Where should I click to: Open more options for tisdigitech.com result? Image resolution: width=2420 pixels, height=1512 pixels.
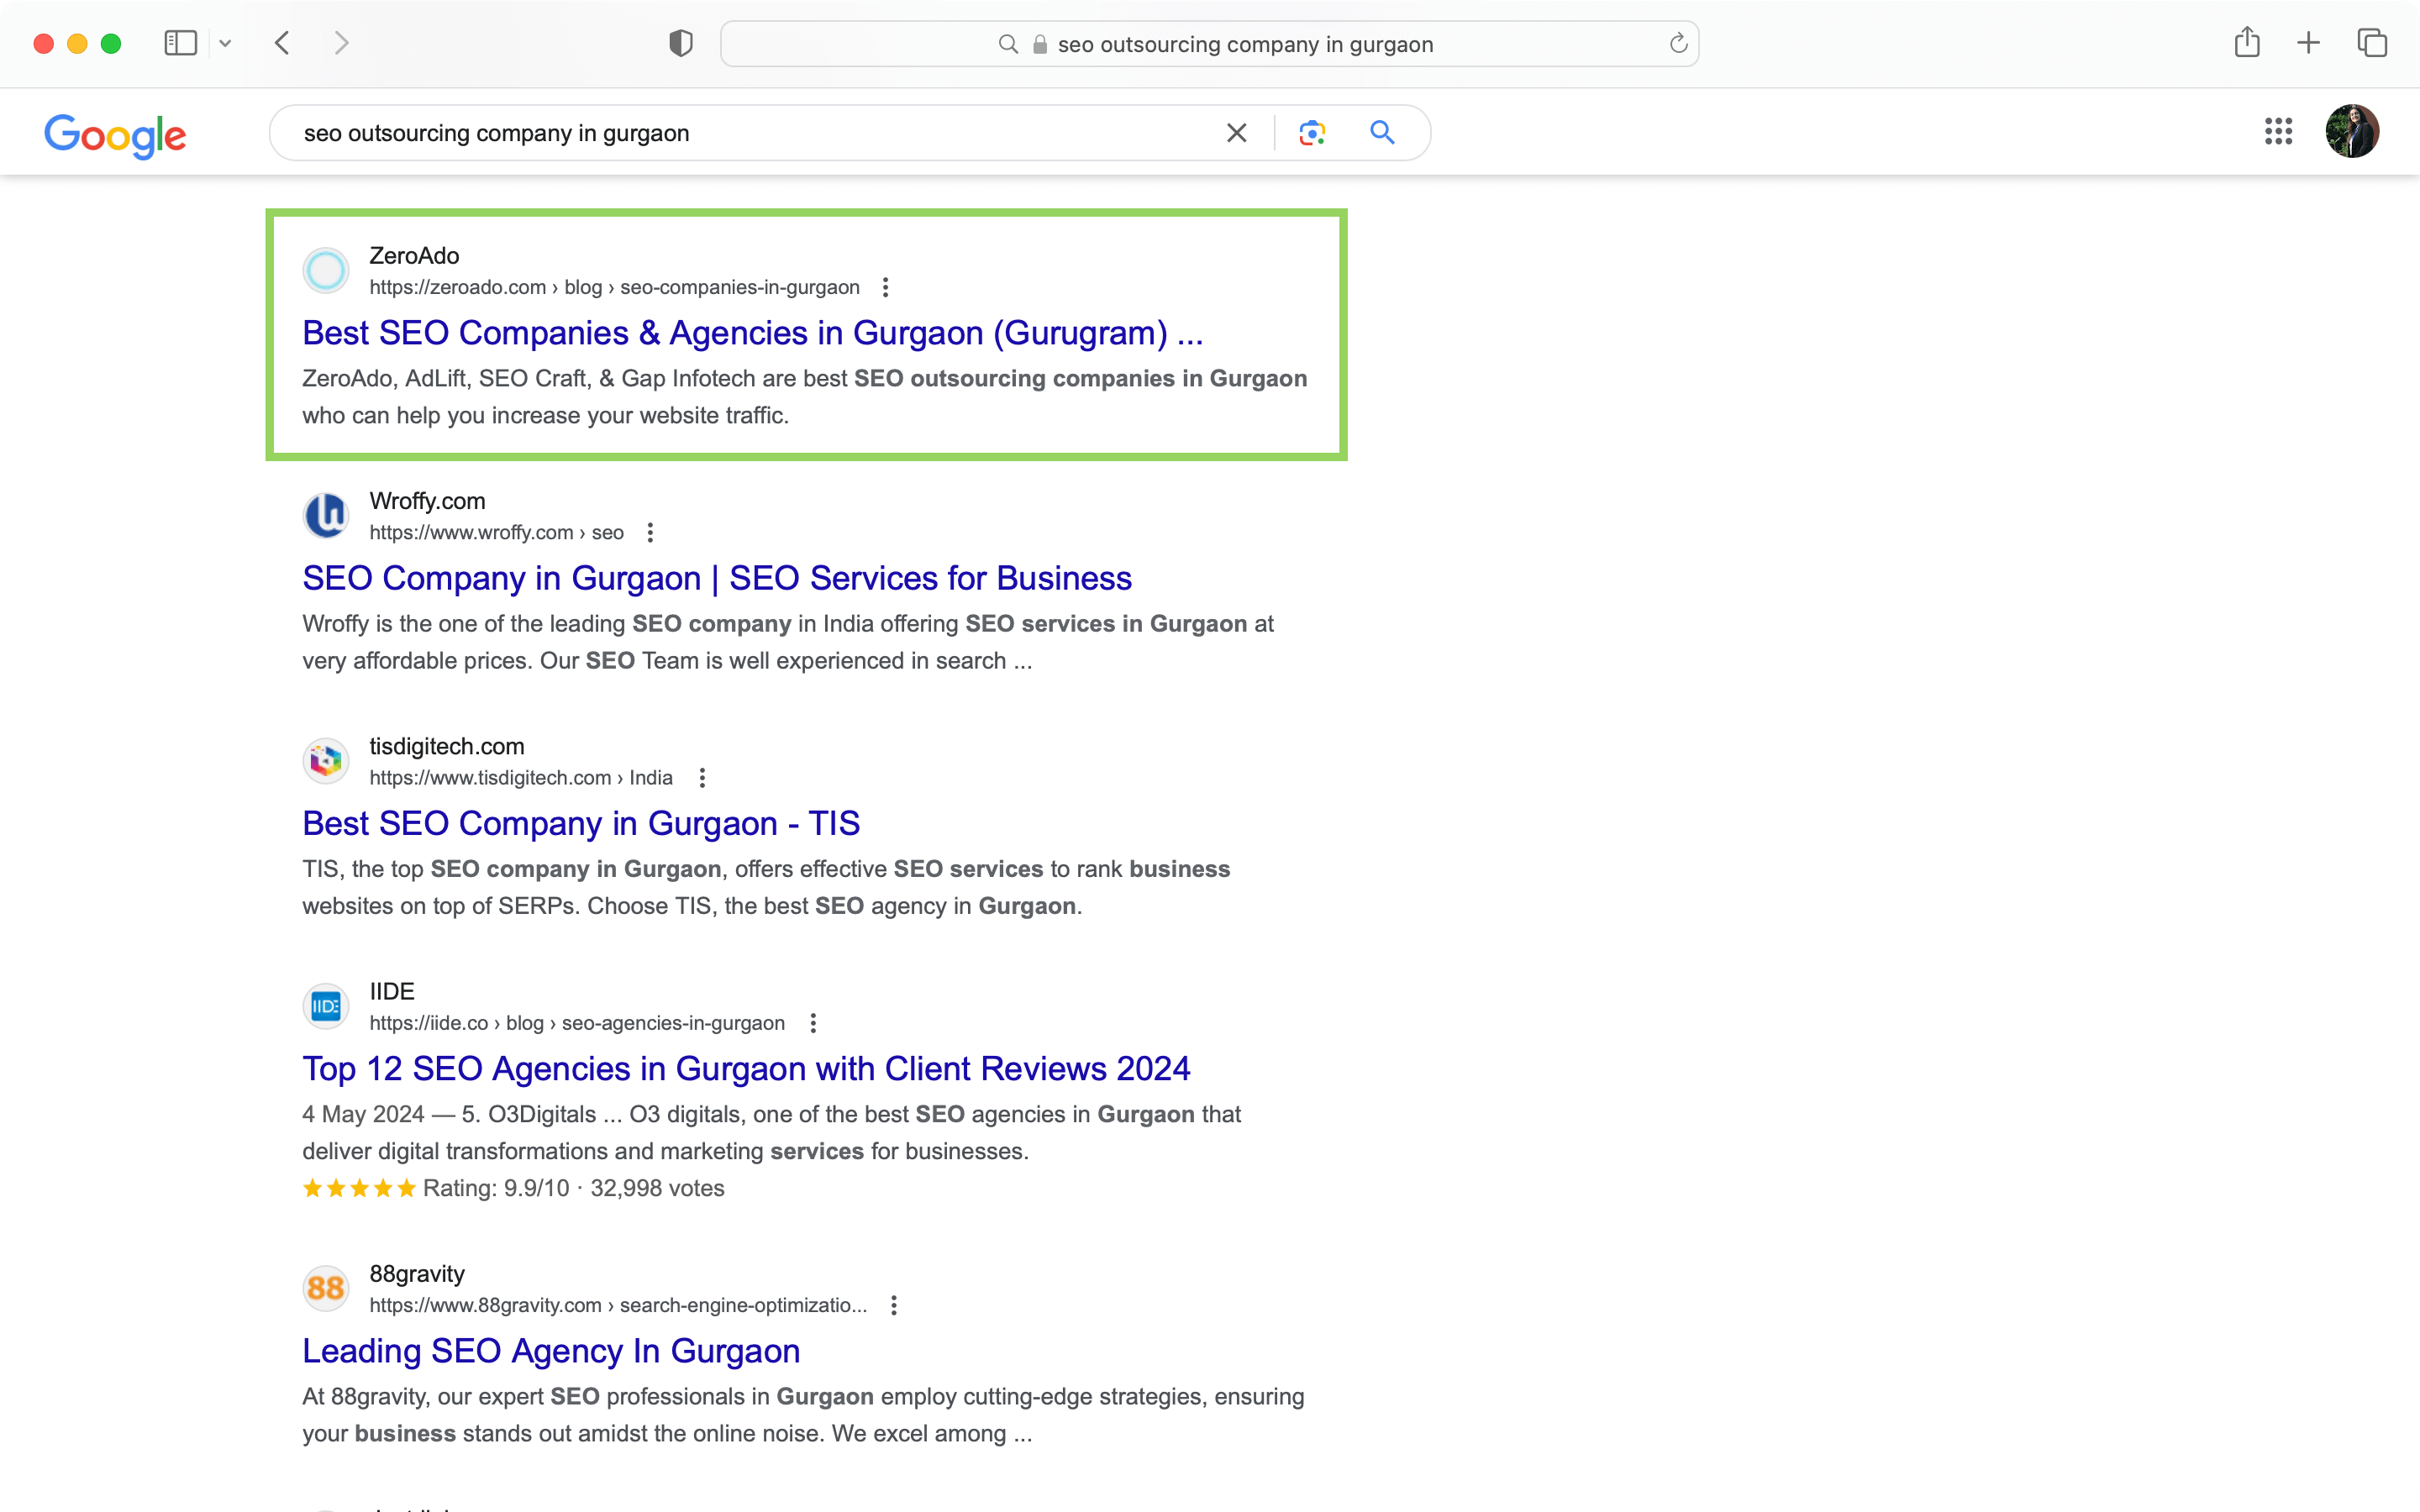pyautogui.click(x=702, y=778)
